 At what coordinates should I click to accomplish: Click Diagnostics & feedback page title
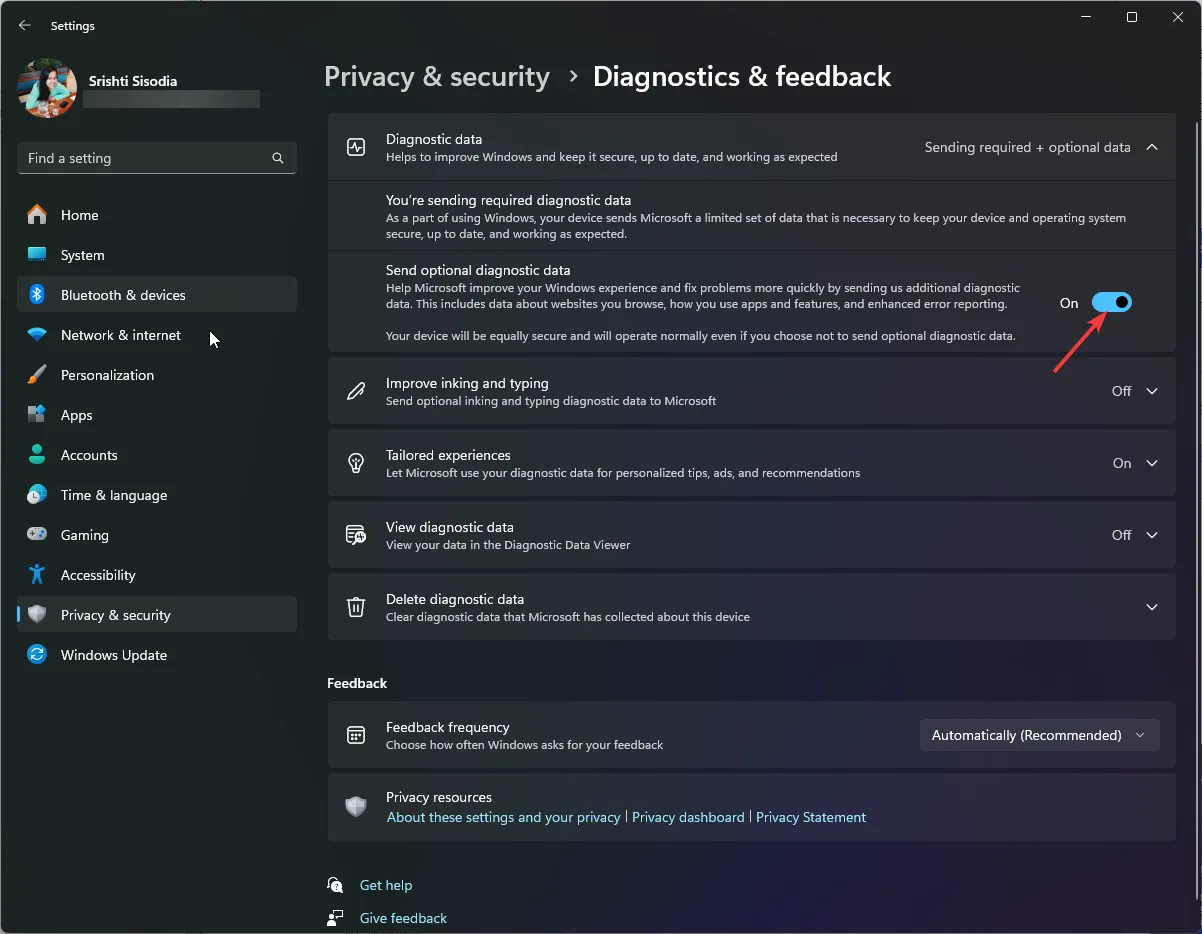point(742,77)
